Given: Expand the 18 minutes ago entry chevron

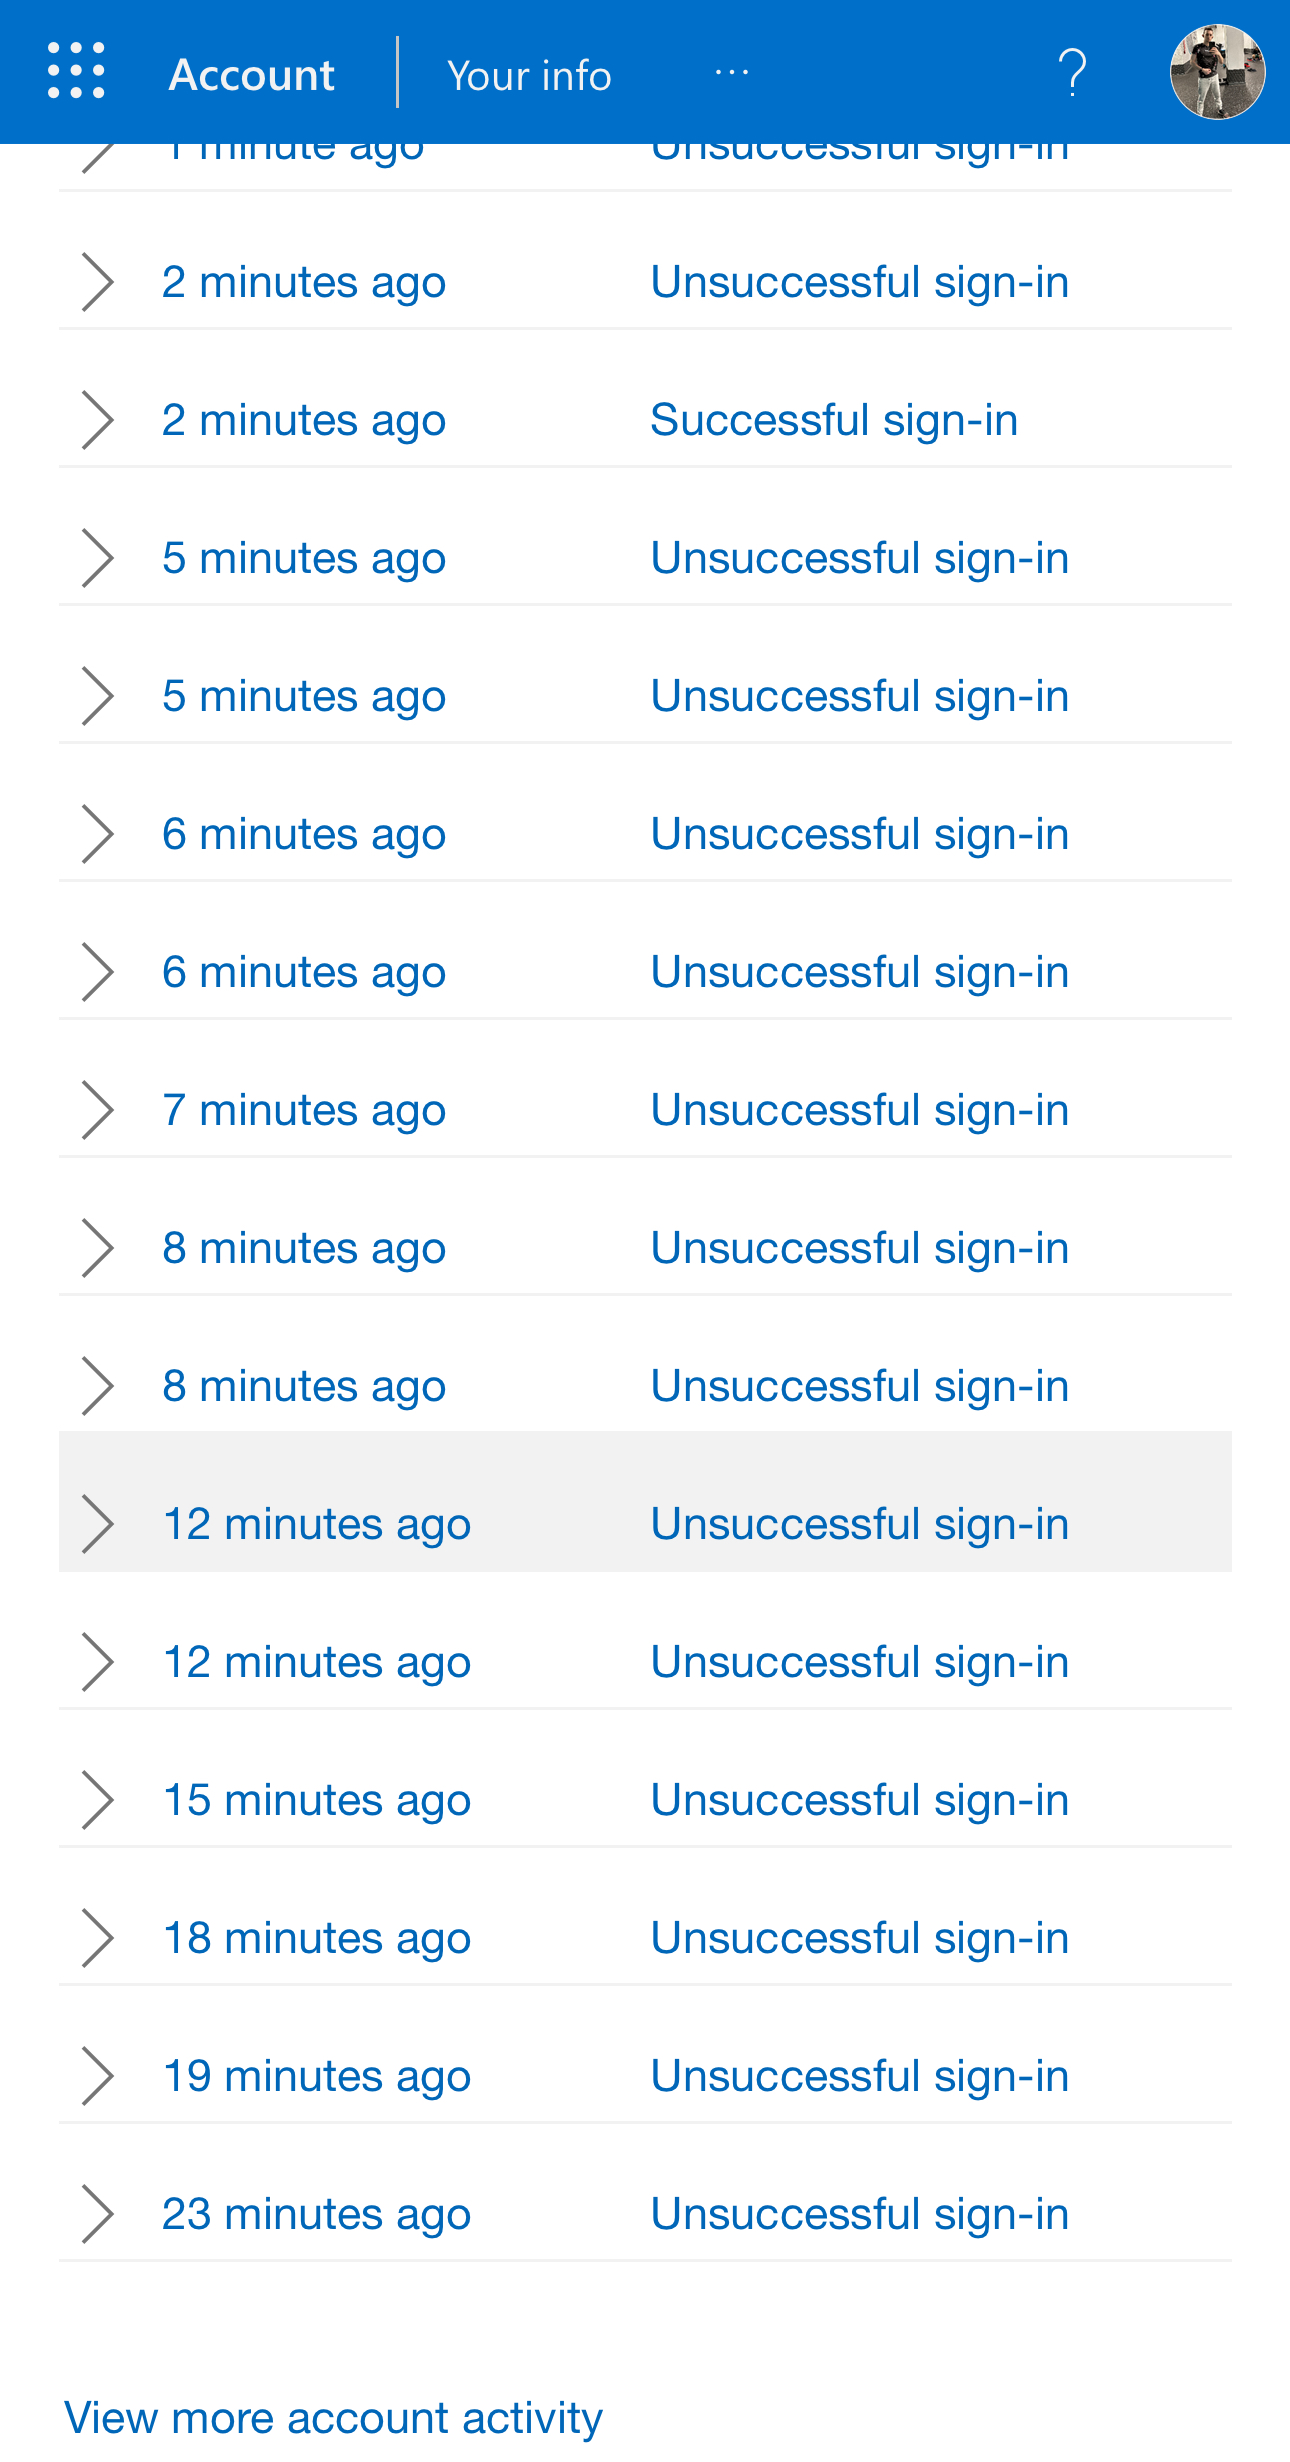Looking at the screenshot, I should [x=97, y=1938].
